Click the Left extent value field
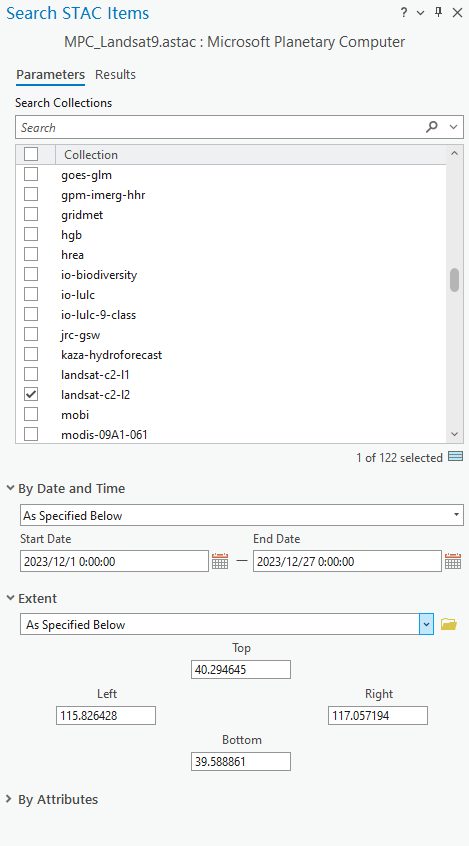The width and height of the screenshot is (469, 846). (x=106, y=715)
